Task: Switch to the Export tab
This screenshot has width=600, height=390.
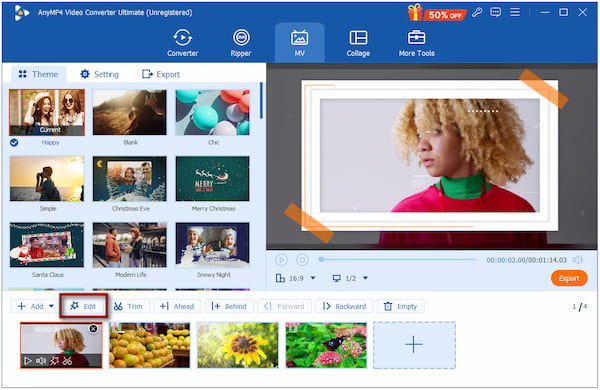Action: [161, 74]
